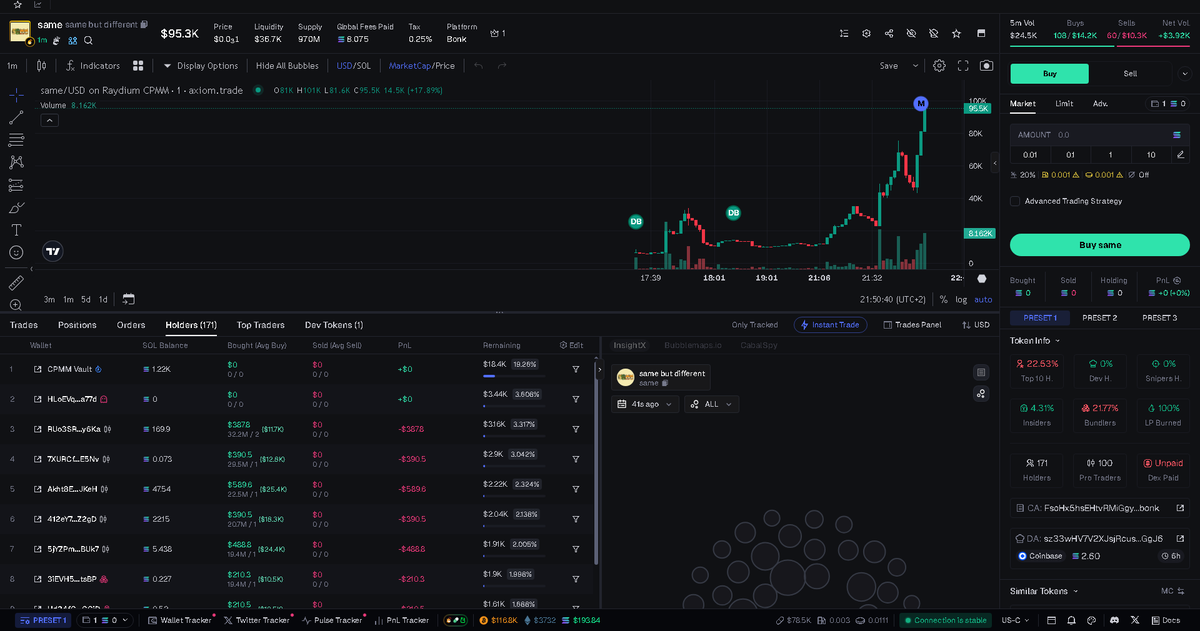The width and height of the screenshot is (1200, 631).
Task: Open the emoji sticker tool
Action: pyautogui.click(x=16, y=253)
